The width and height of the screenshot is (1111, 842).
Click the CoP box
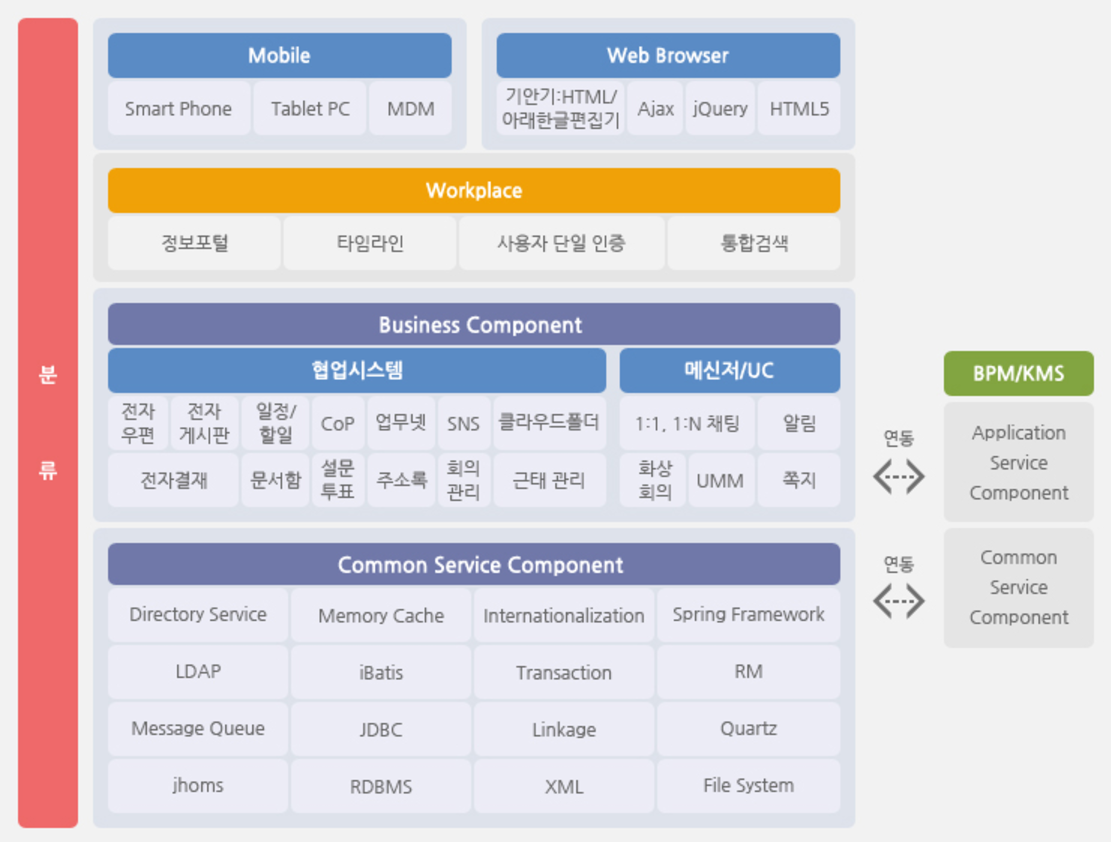point(338,422)
